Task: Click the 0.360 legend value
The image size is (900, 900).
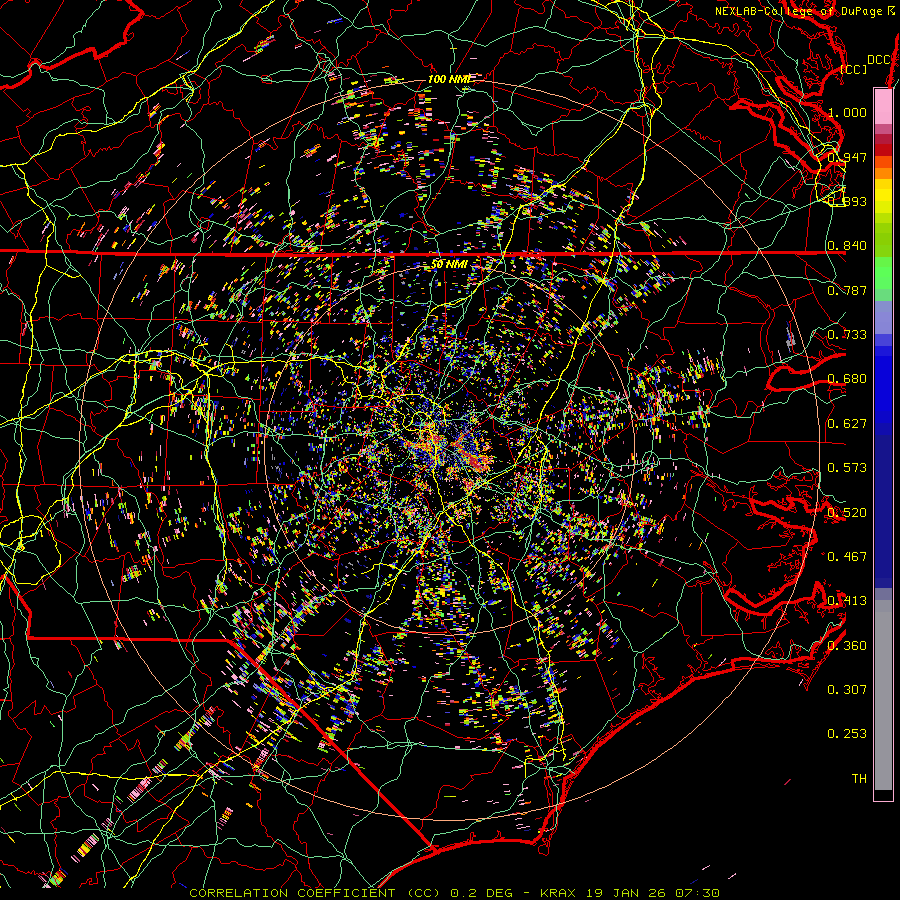Action: point(847,645)
